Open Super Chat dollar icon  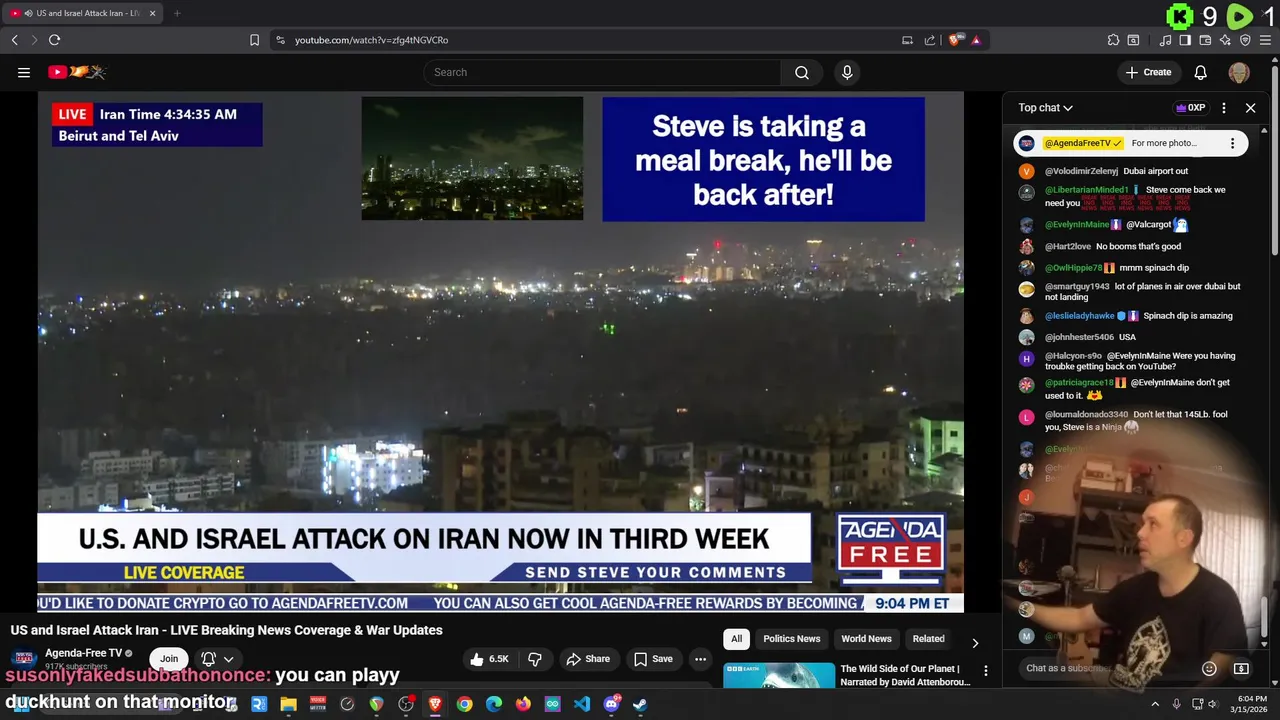1241,669
